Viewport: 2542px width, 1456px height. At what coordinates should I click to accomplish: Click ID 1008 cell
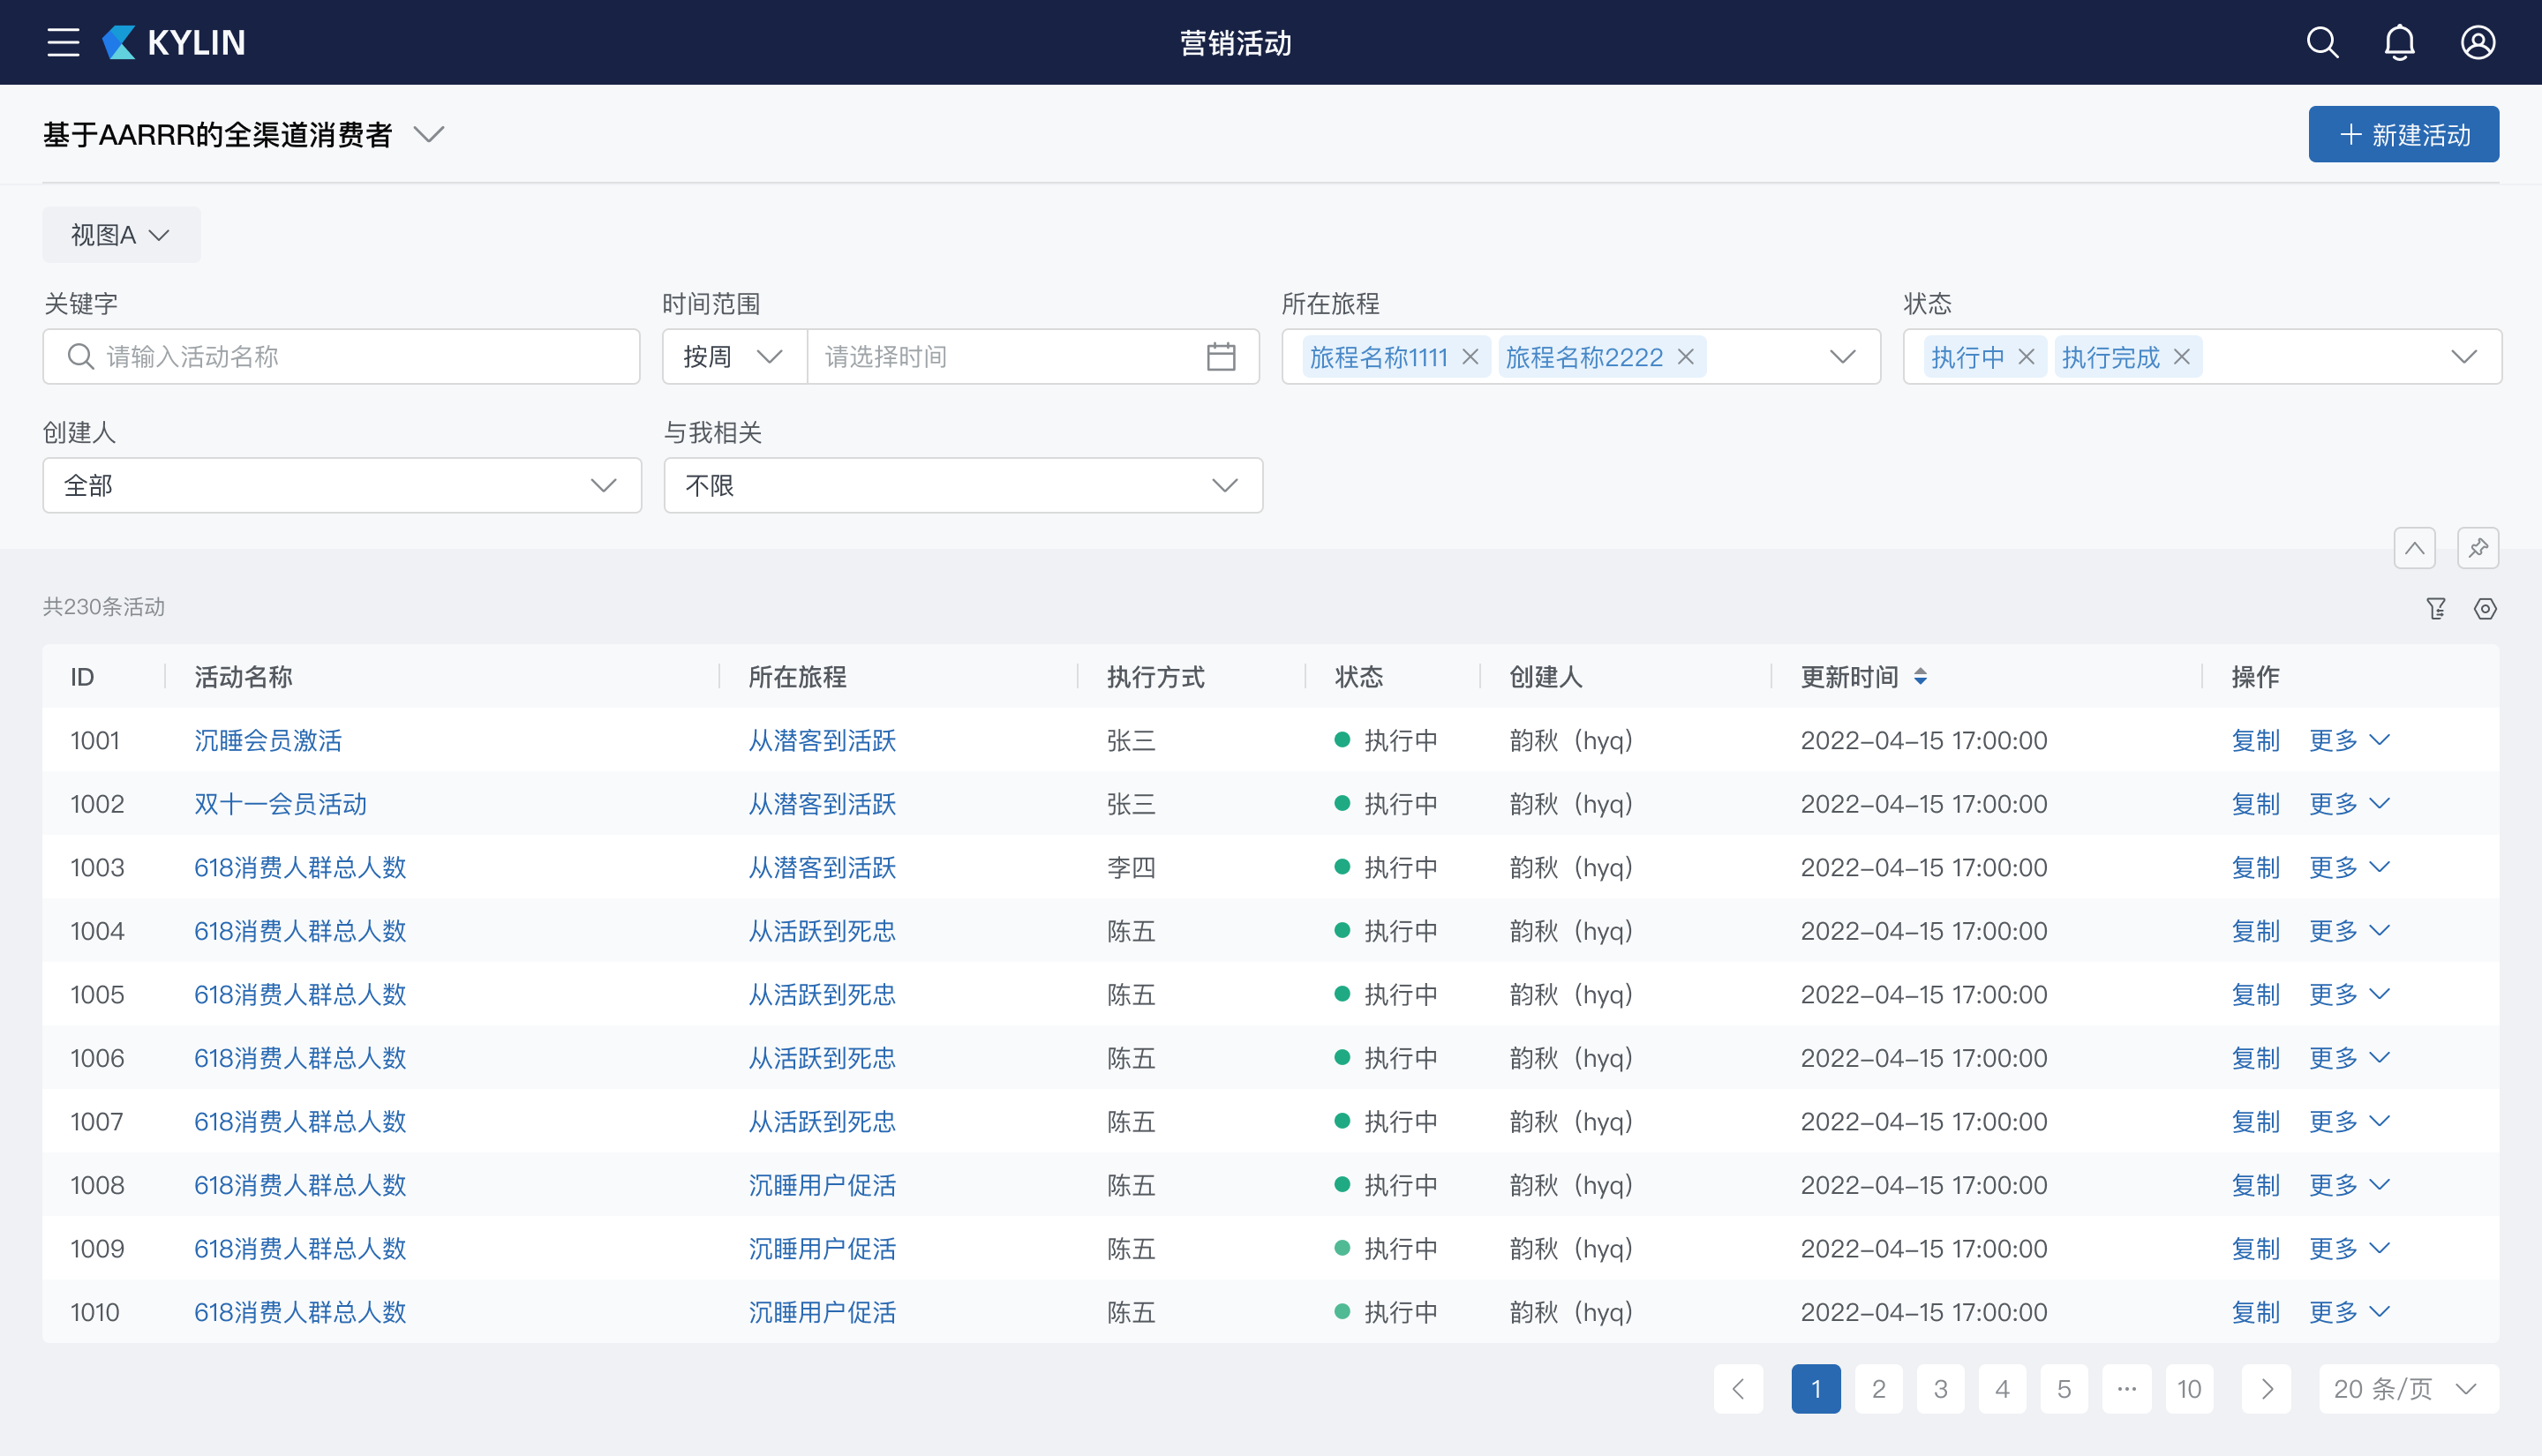pyautogui.click(x=97, y=1185)
